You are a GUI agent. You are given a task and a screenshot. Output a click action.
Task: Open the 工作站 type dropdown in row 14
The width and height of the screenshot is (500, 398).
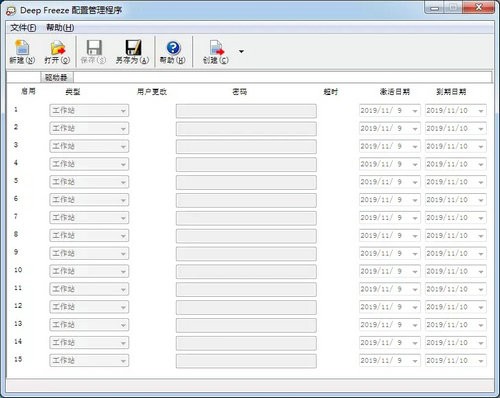89,343
